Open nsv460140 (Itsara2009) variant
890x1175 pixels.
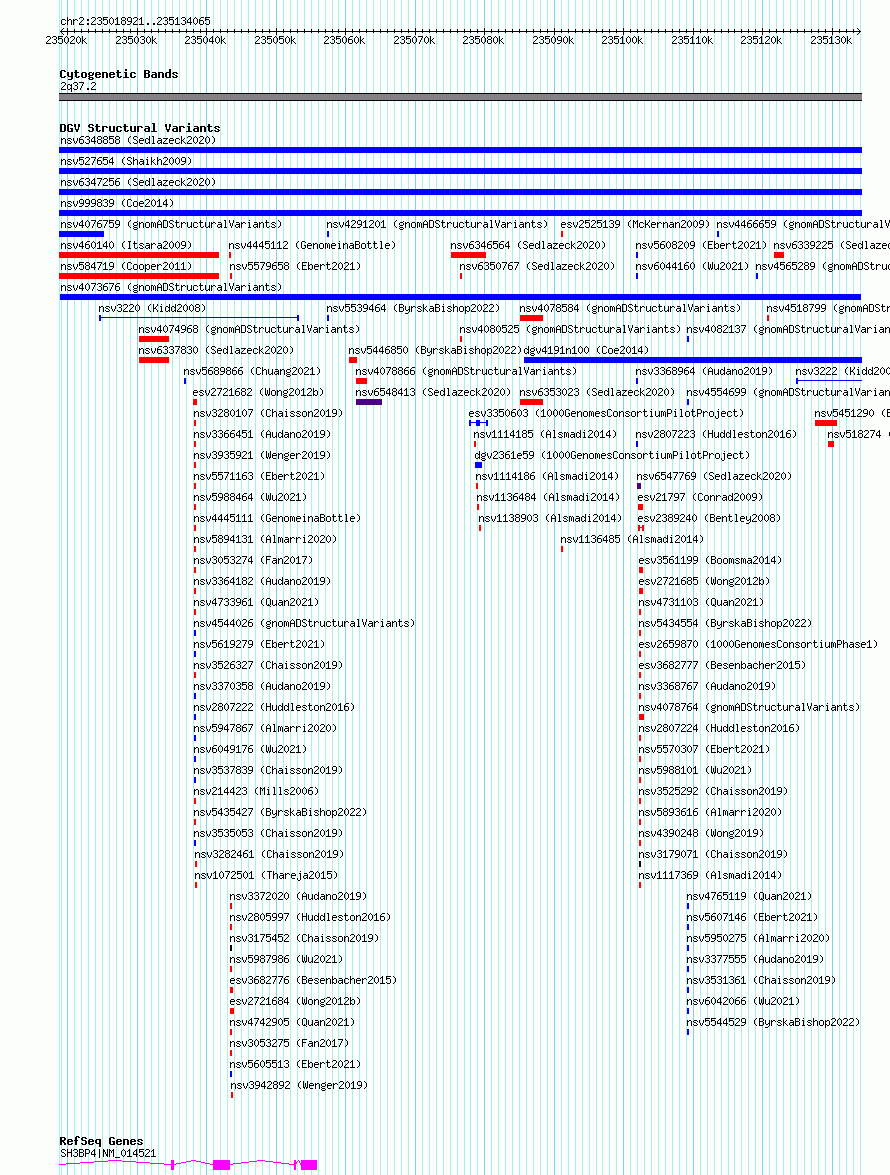point(126,245)
